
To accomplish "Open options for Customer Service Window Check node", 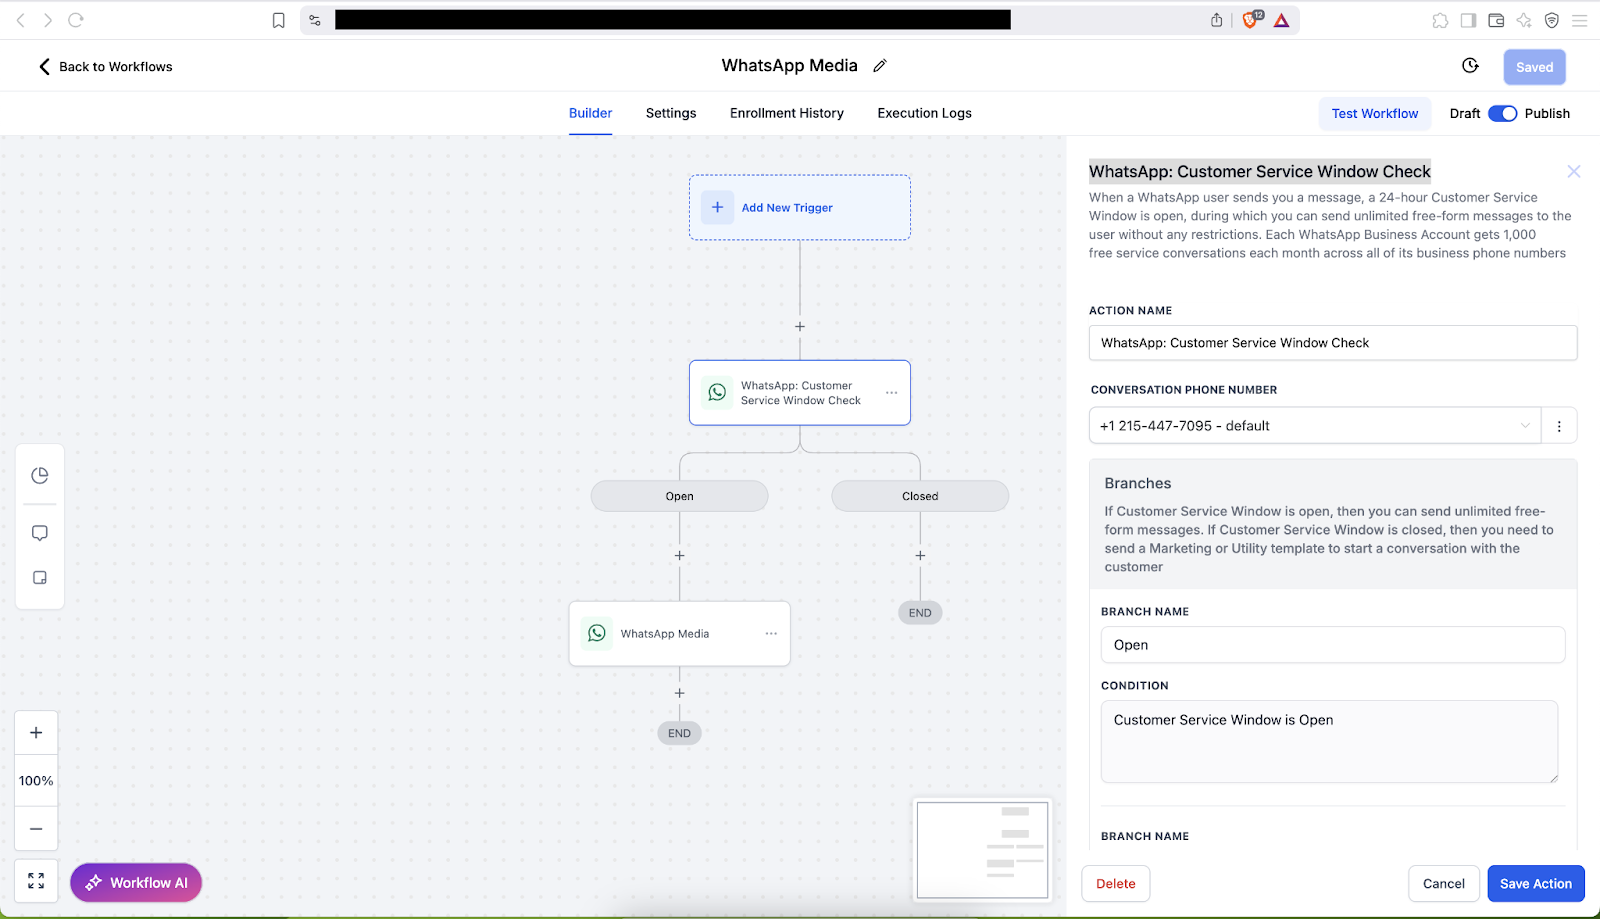I will pos(891,393).
